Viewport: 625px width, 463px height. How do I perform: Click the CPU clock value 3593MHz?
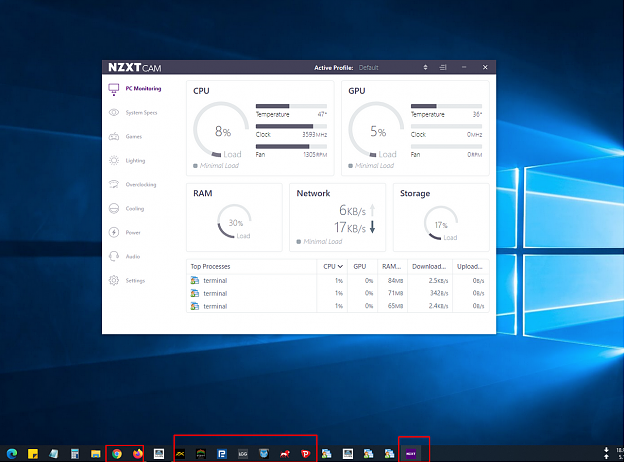[x=314, y=135]
